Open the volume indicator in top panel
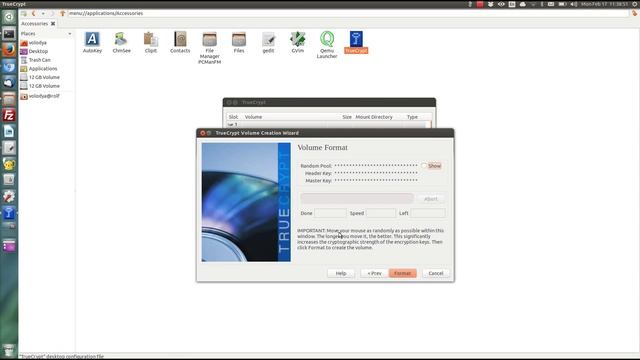This screenshot has width=640, height=360. click(573, 4)
